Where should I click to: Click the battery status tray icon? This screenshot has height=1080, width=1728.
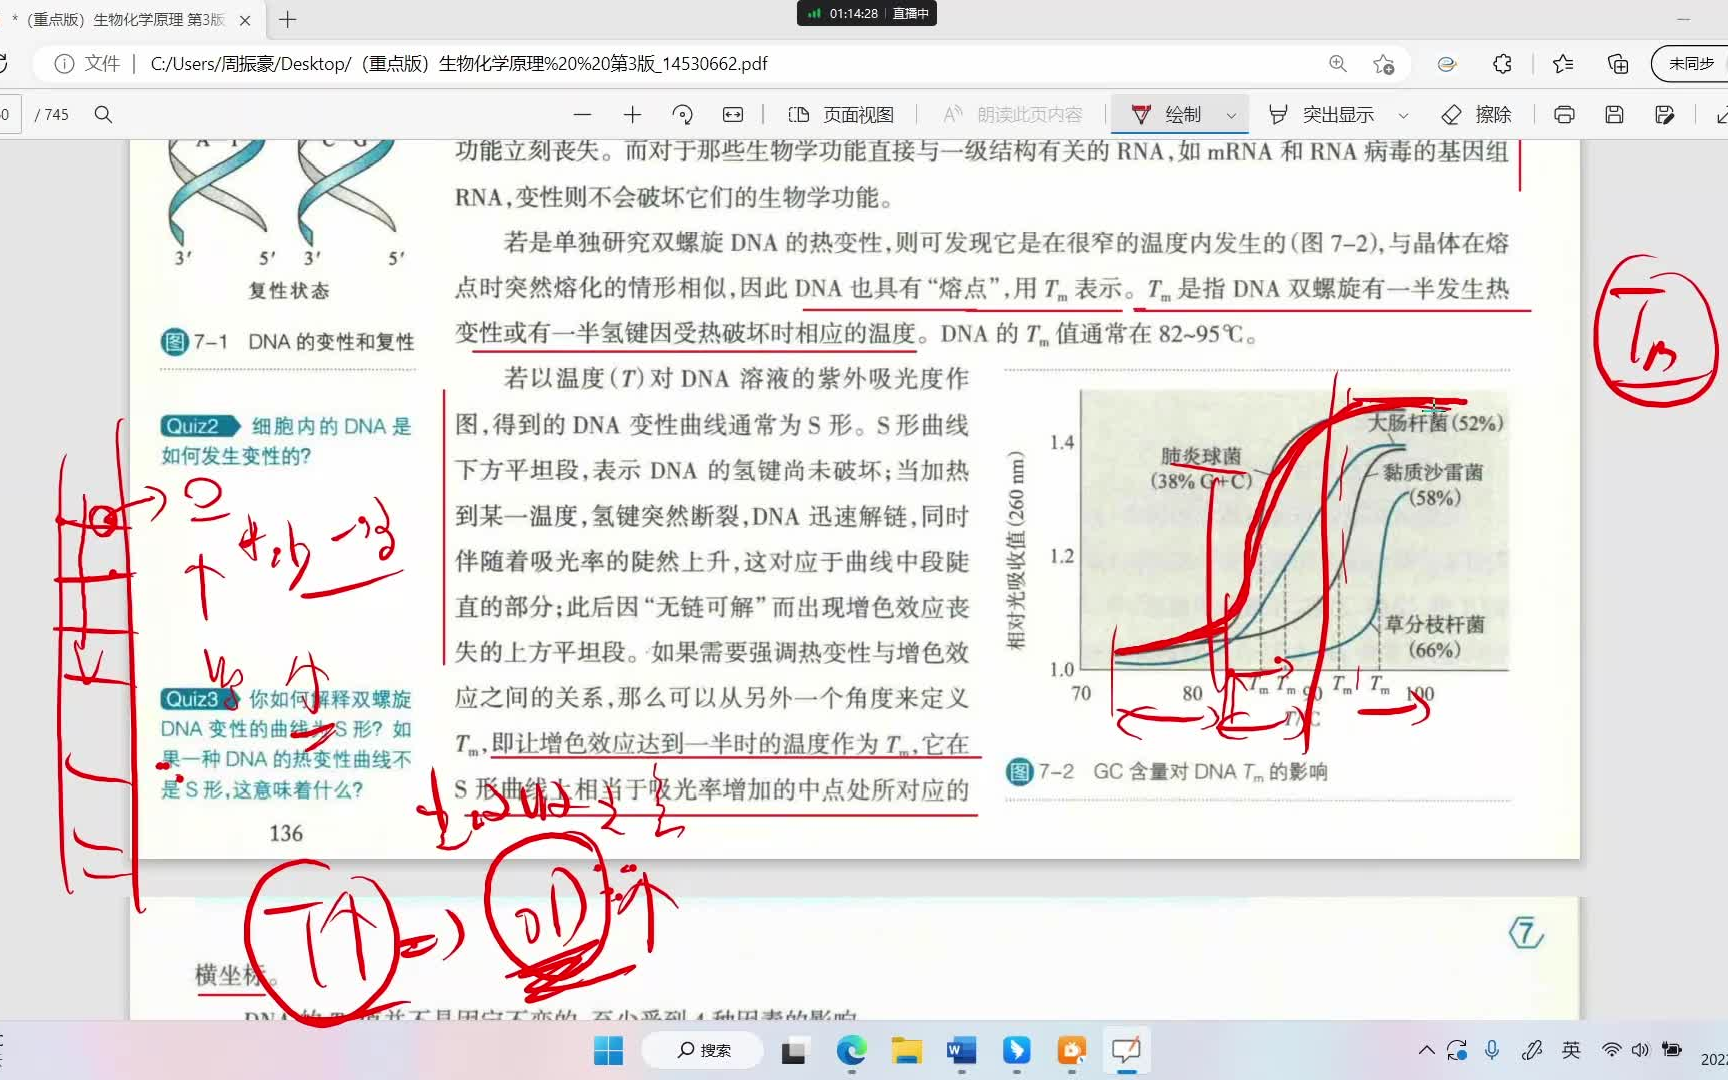[x=1671, y=1050]
